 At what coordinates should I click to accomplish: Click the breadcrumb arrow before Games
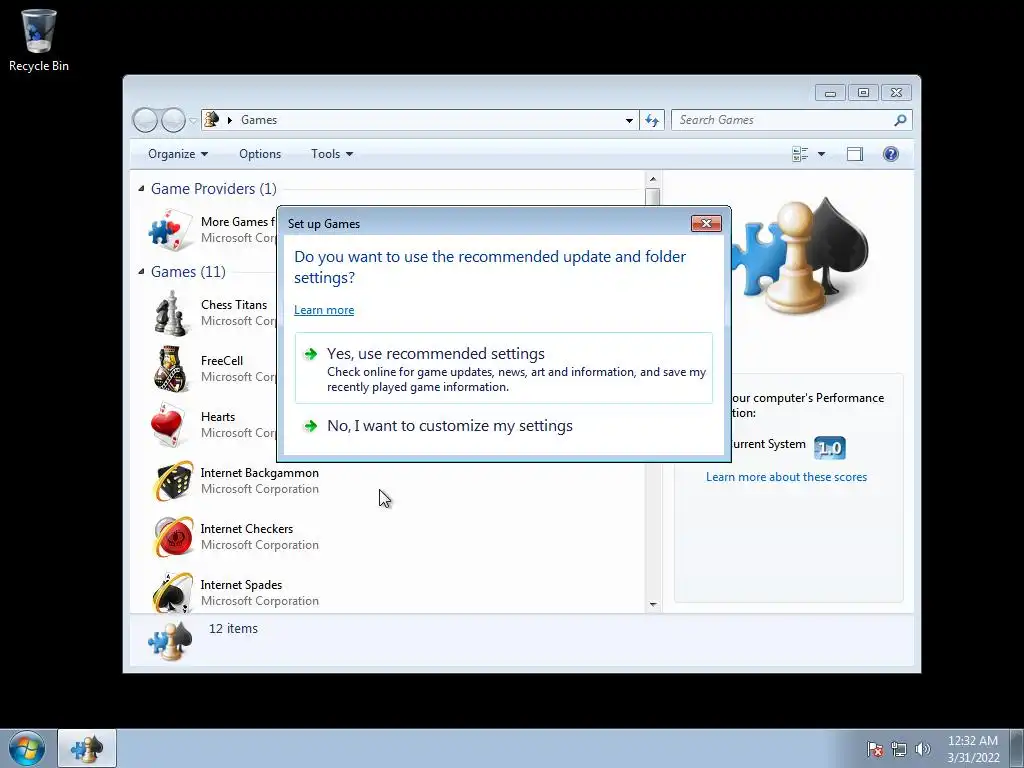pos(229,120)
